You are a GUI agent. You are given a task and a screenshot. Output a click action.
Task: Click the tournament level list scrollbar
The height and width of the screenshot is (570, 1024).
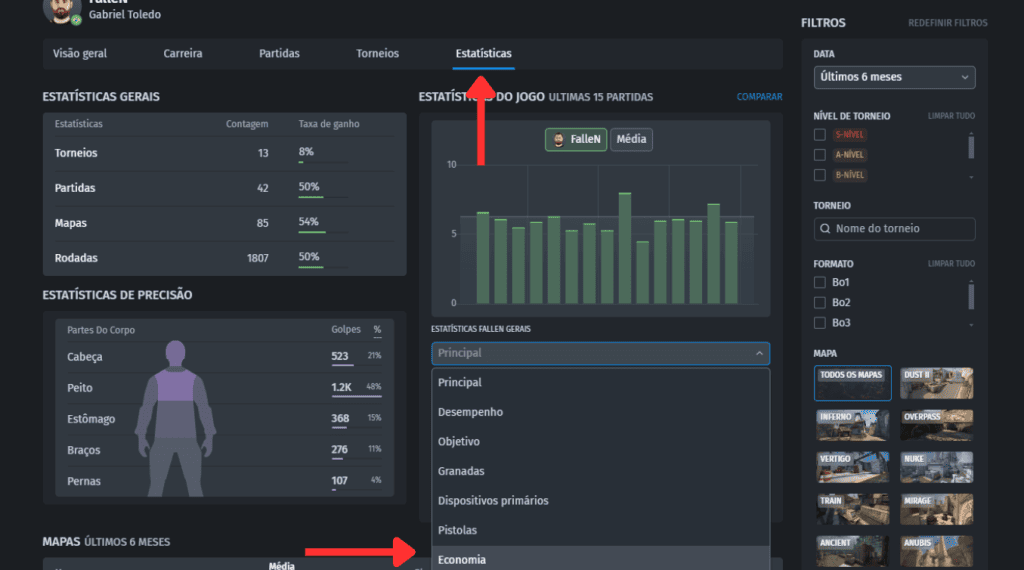click(971, 146)
